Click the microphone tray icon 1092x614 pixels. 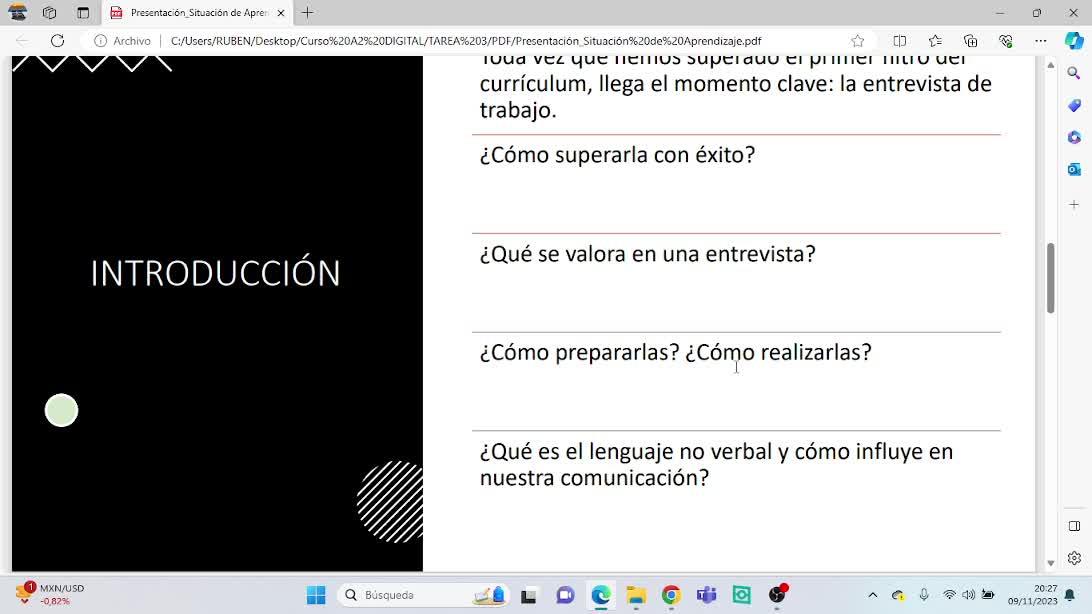pyautogui.click(x=923, y=595)
